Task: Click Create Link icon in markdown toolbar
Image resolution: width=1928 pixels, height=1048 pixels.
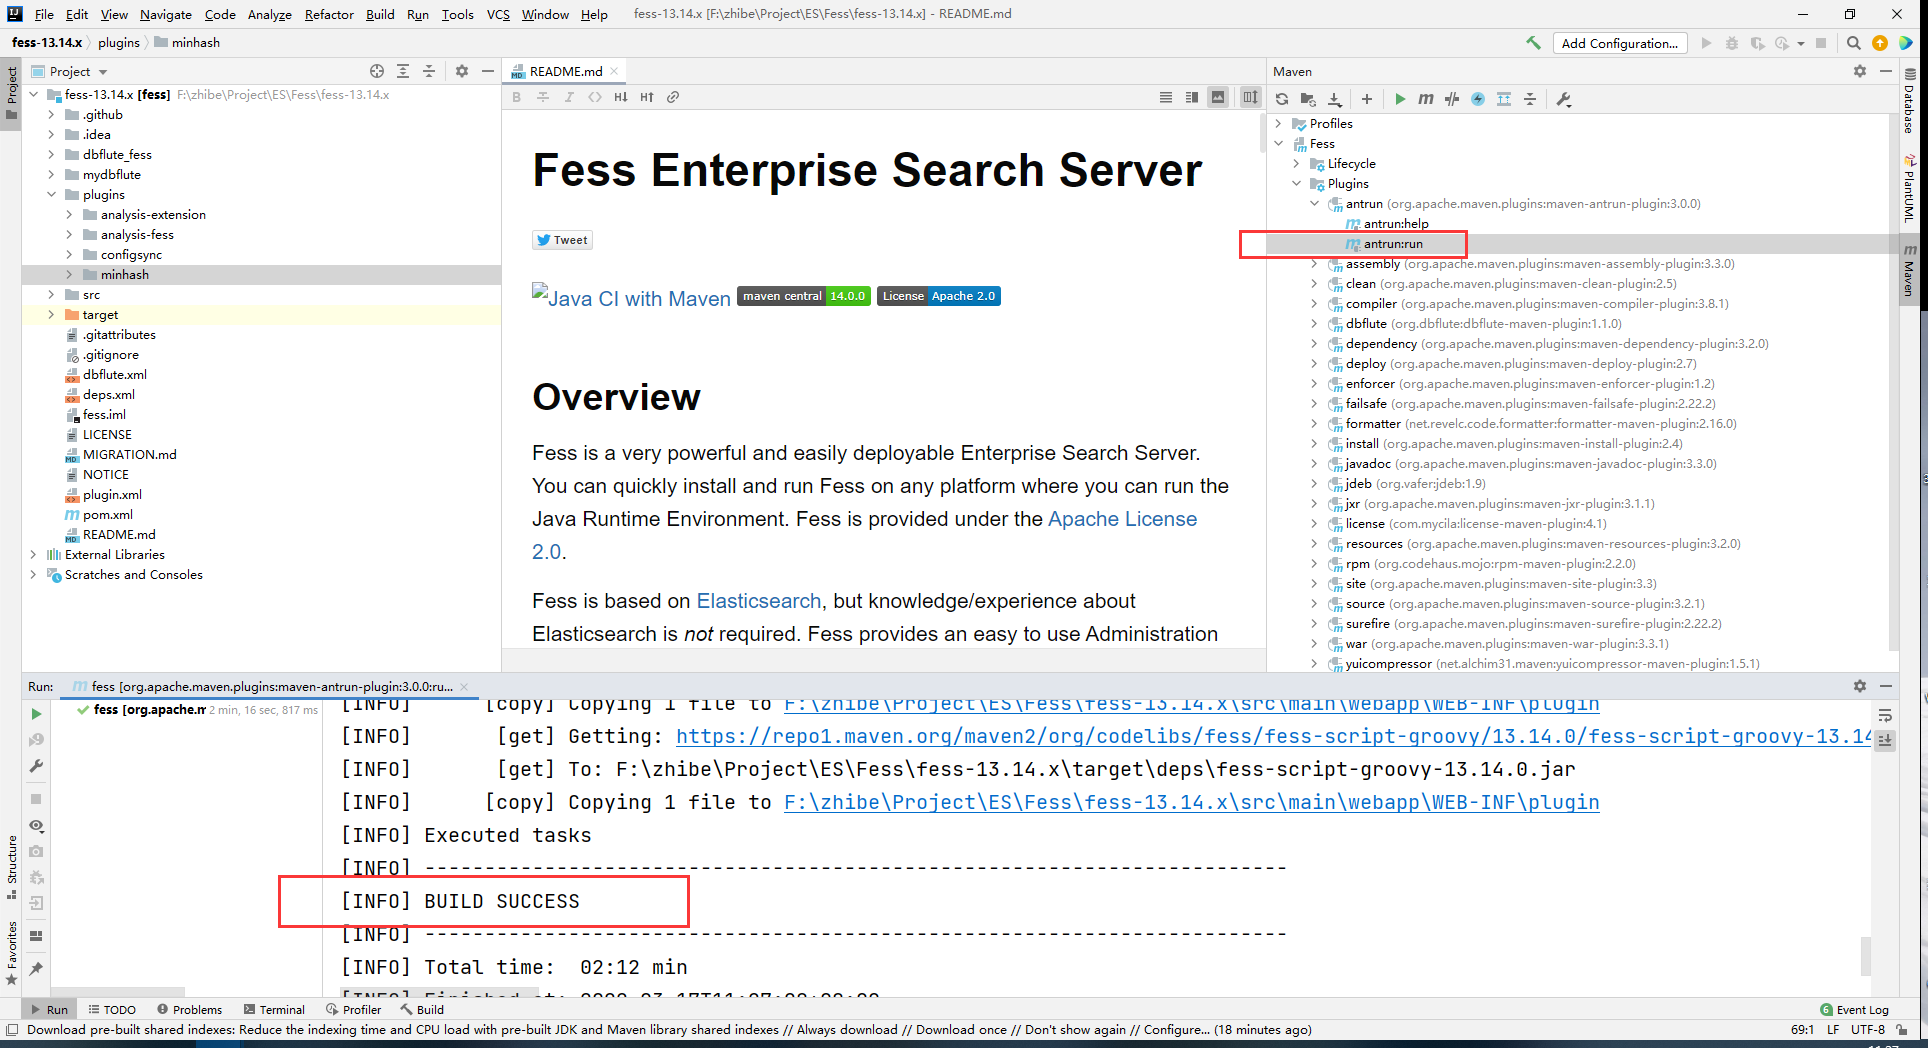Action: pyautogui.click(x=673, y=97)
